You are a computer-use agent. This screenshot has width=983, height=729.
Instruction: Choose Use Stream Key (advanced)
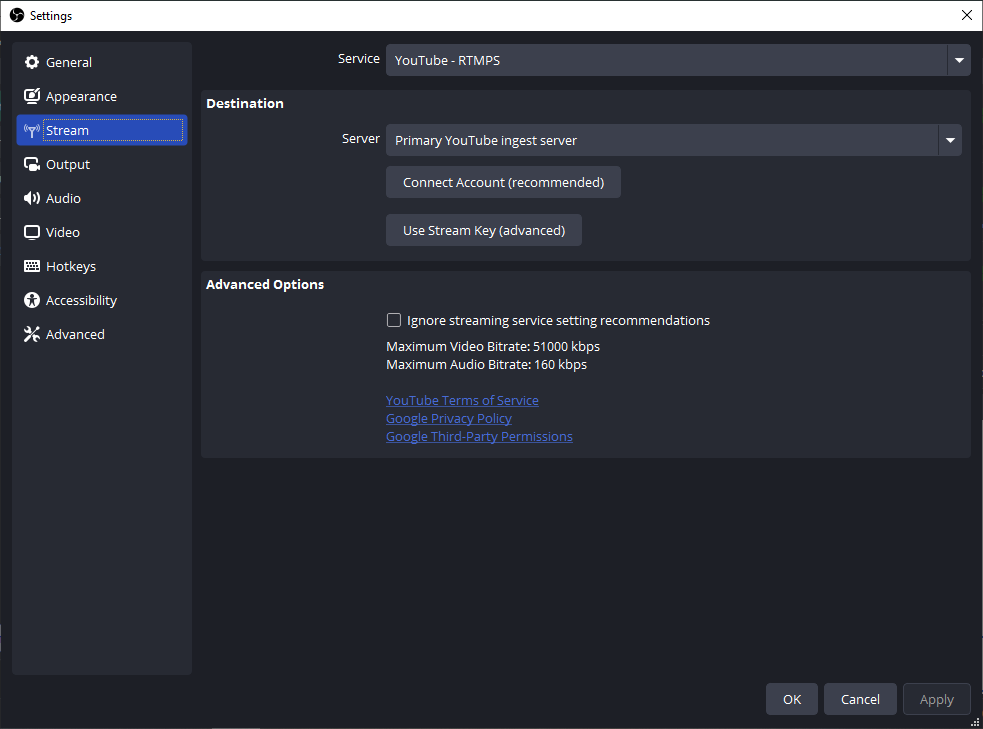[484, 230]
